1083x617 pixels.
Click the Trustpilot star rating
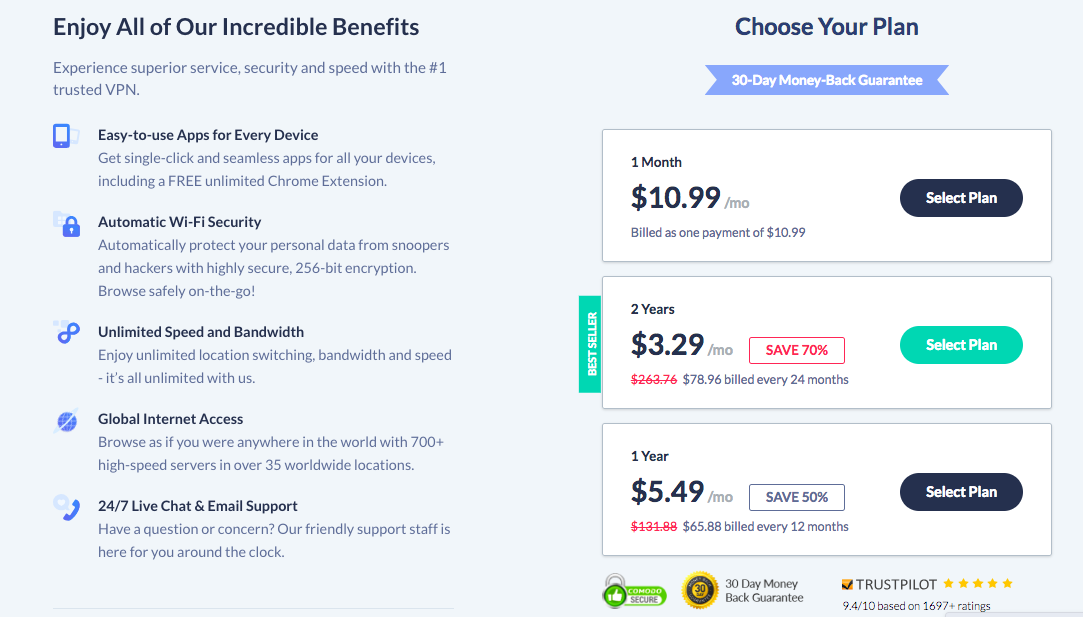point(978,583)
